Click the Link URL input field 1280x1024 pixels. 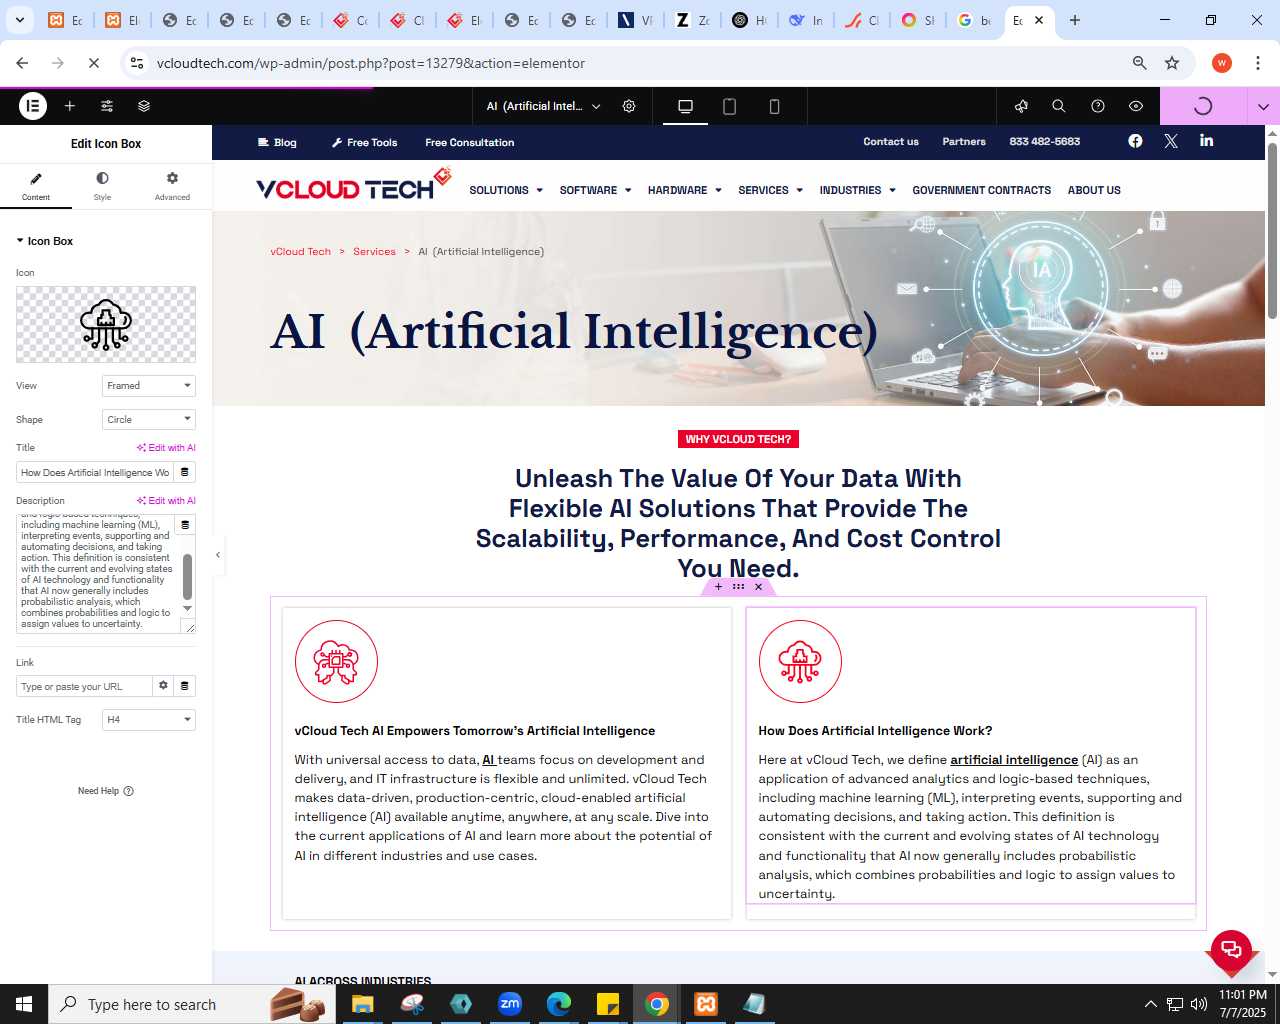pyautogui.click(x=84, y=687)
